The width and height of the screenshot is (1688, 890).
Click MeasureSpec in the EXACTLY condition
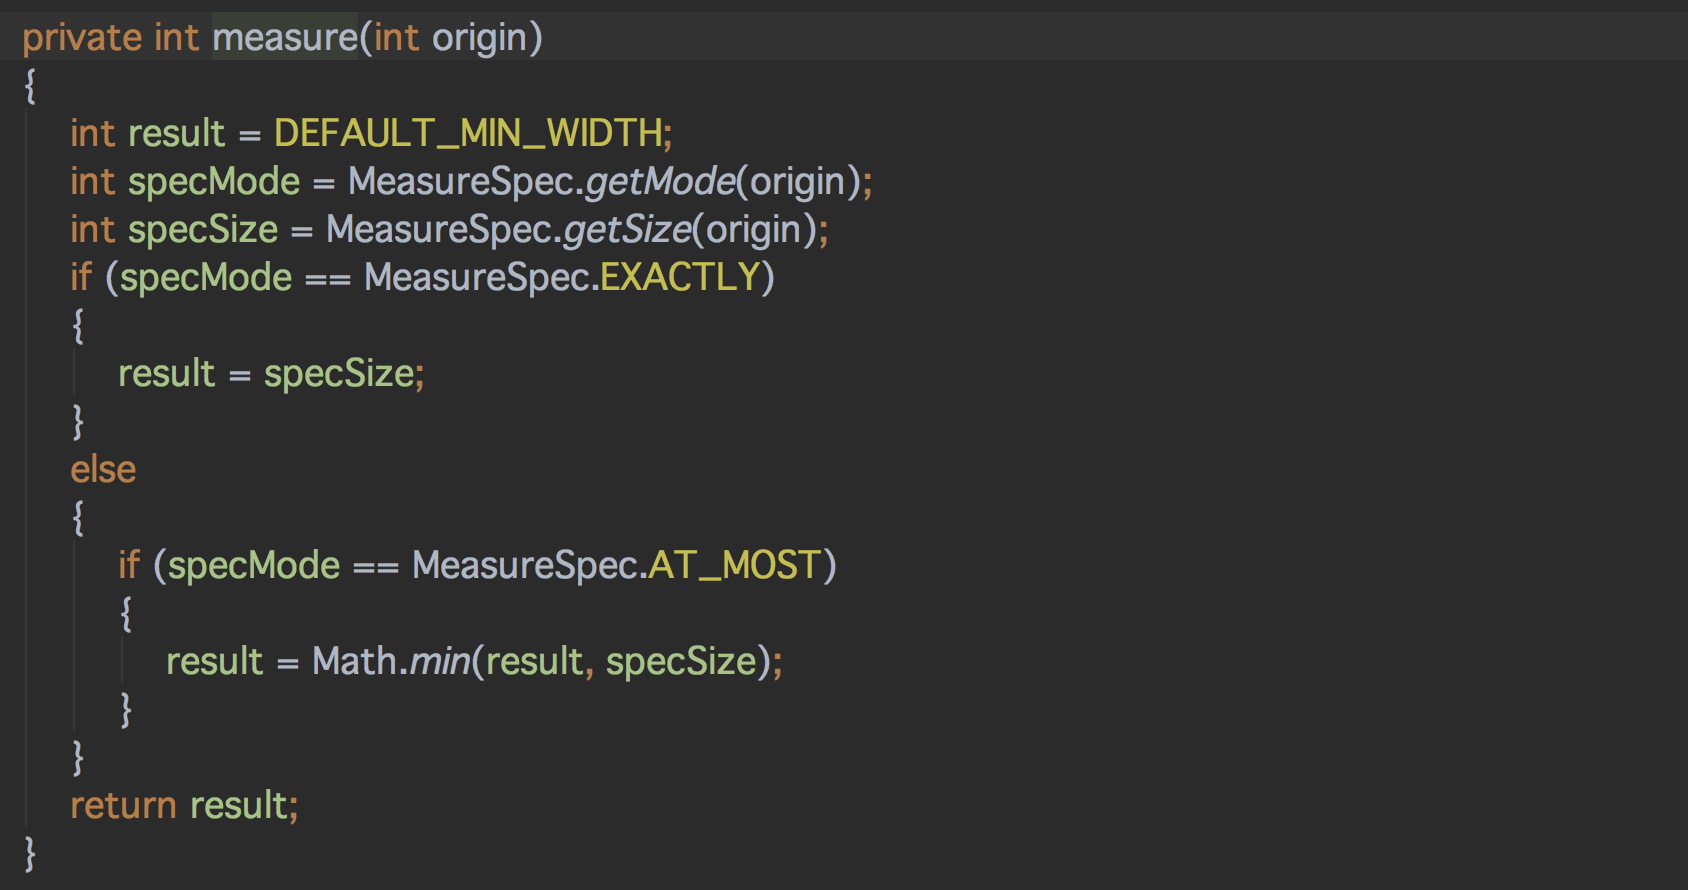click(477, 278)
